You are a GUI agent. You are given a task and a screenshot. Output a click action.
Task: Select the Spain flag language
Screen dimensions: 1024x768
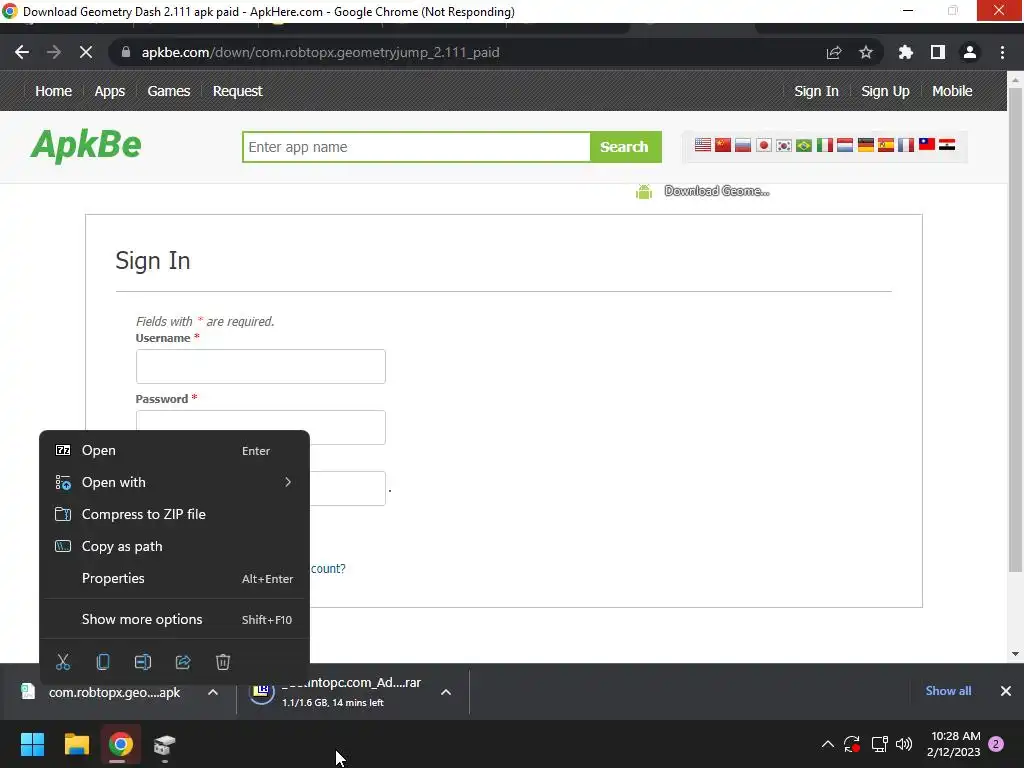pyautogui.click(x=886, y=145)
